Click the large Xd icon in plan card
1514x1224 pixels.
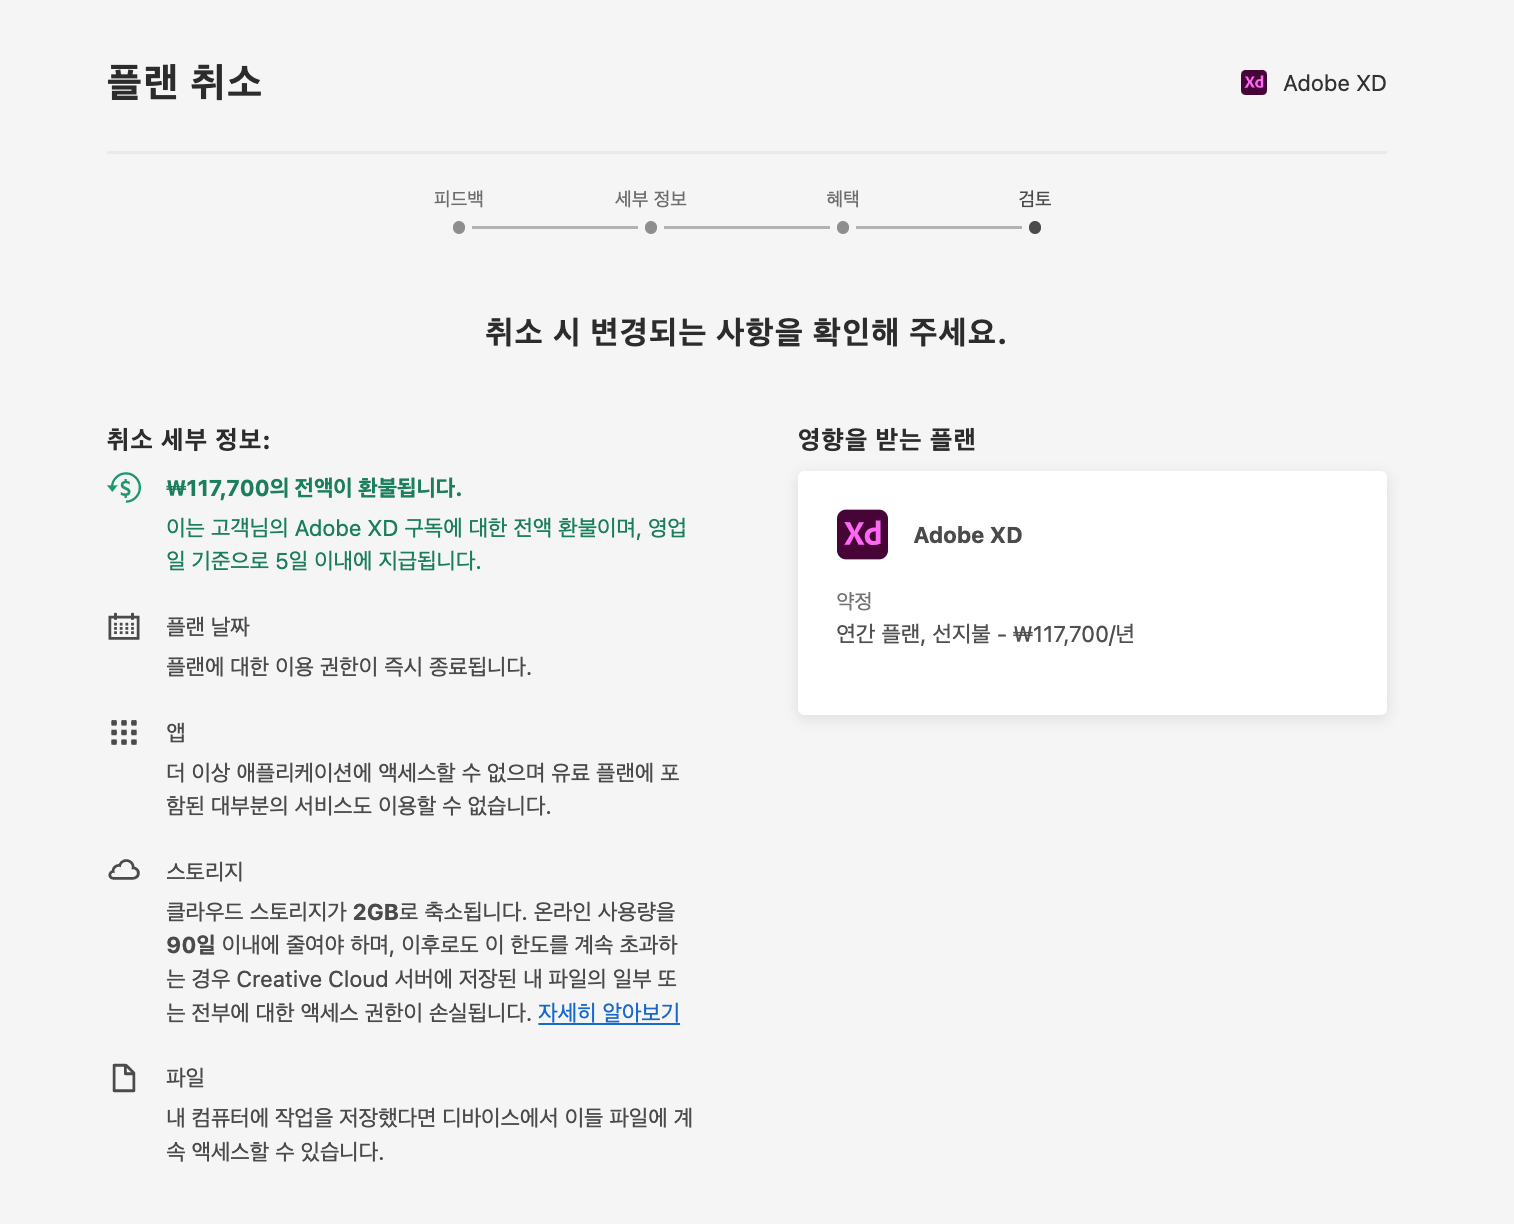tap(862, 534)
